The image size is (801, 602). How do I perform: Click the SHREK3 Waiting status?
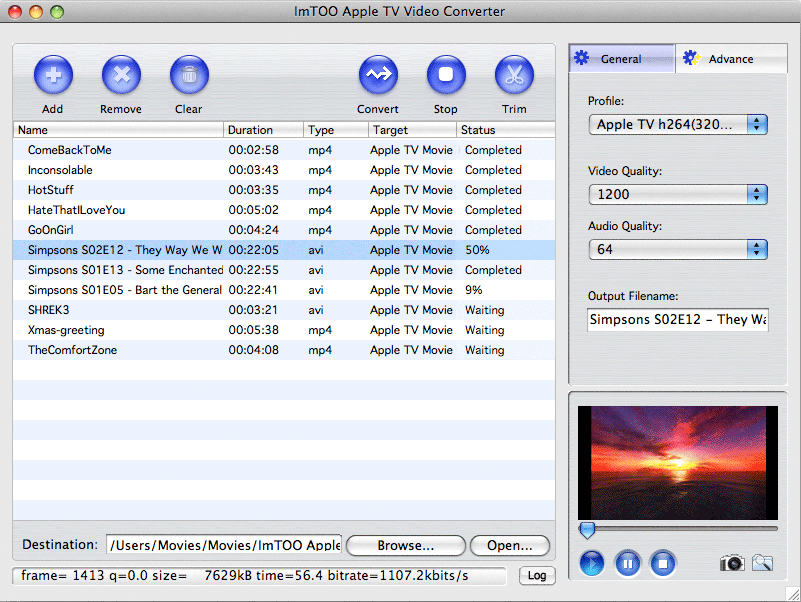pos(484,310)
